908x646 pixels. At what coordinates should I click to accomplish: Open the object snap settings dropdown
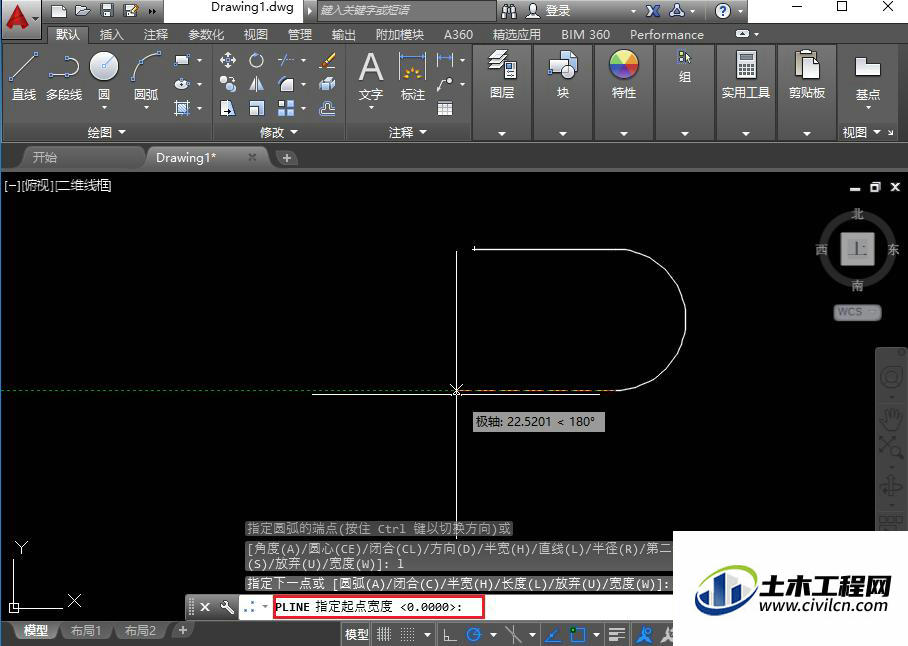click(596, 635)
